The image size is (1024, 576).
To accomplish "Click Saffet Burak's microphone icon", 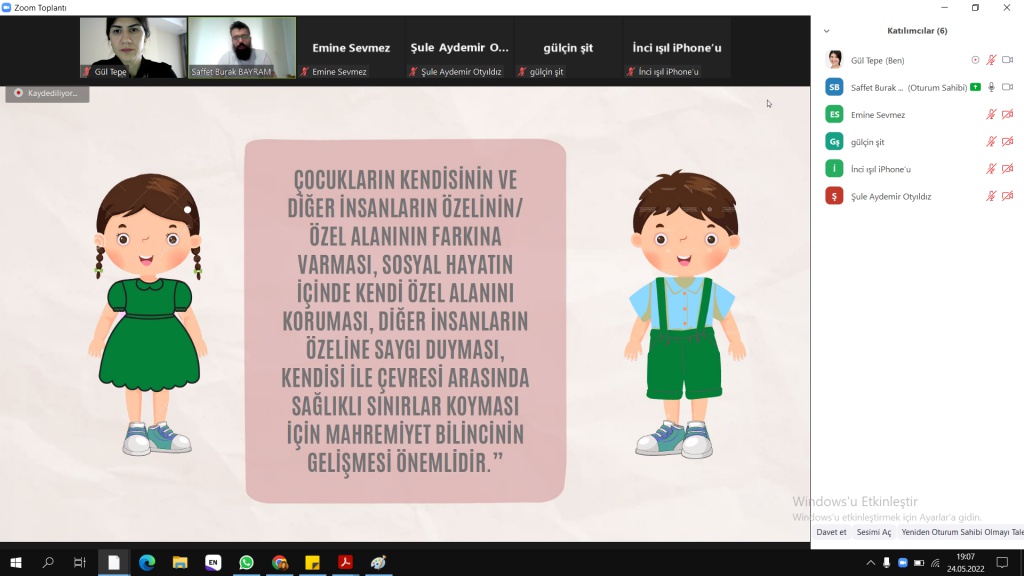I will click(991, 87).
